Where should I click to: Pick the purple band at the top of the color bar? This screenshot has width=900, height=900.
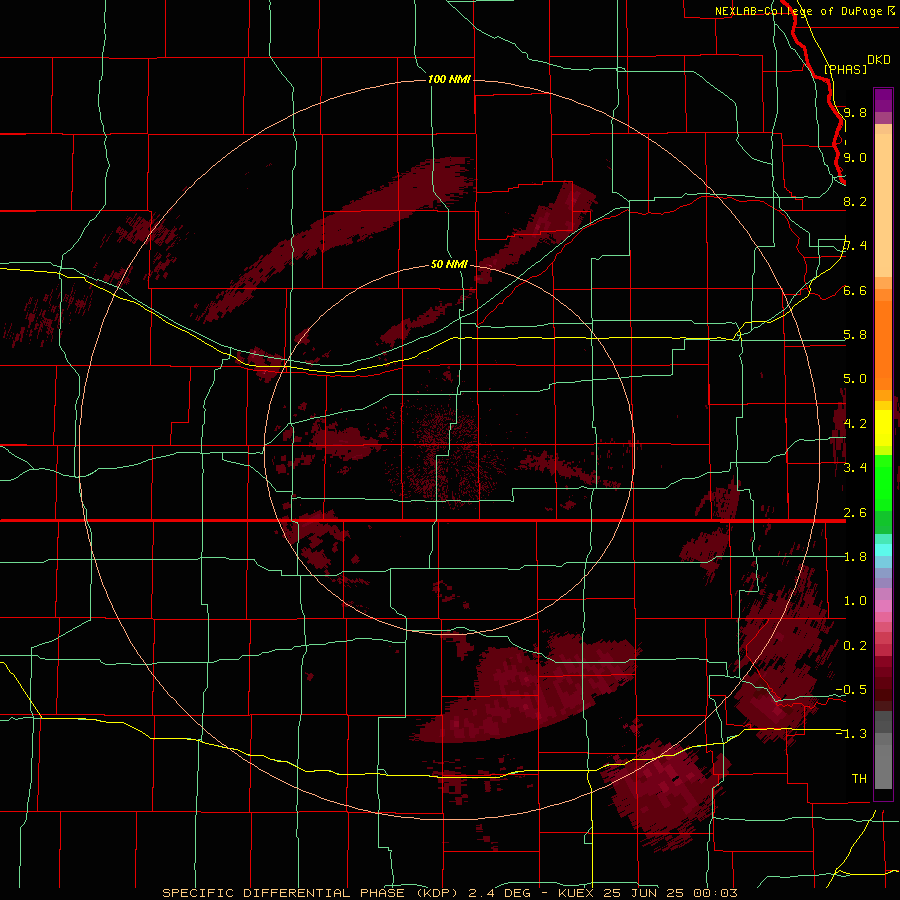883,100
